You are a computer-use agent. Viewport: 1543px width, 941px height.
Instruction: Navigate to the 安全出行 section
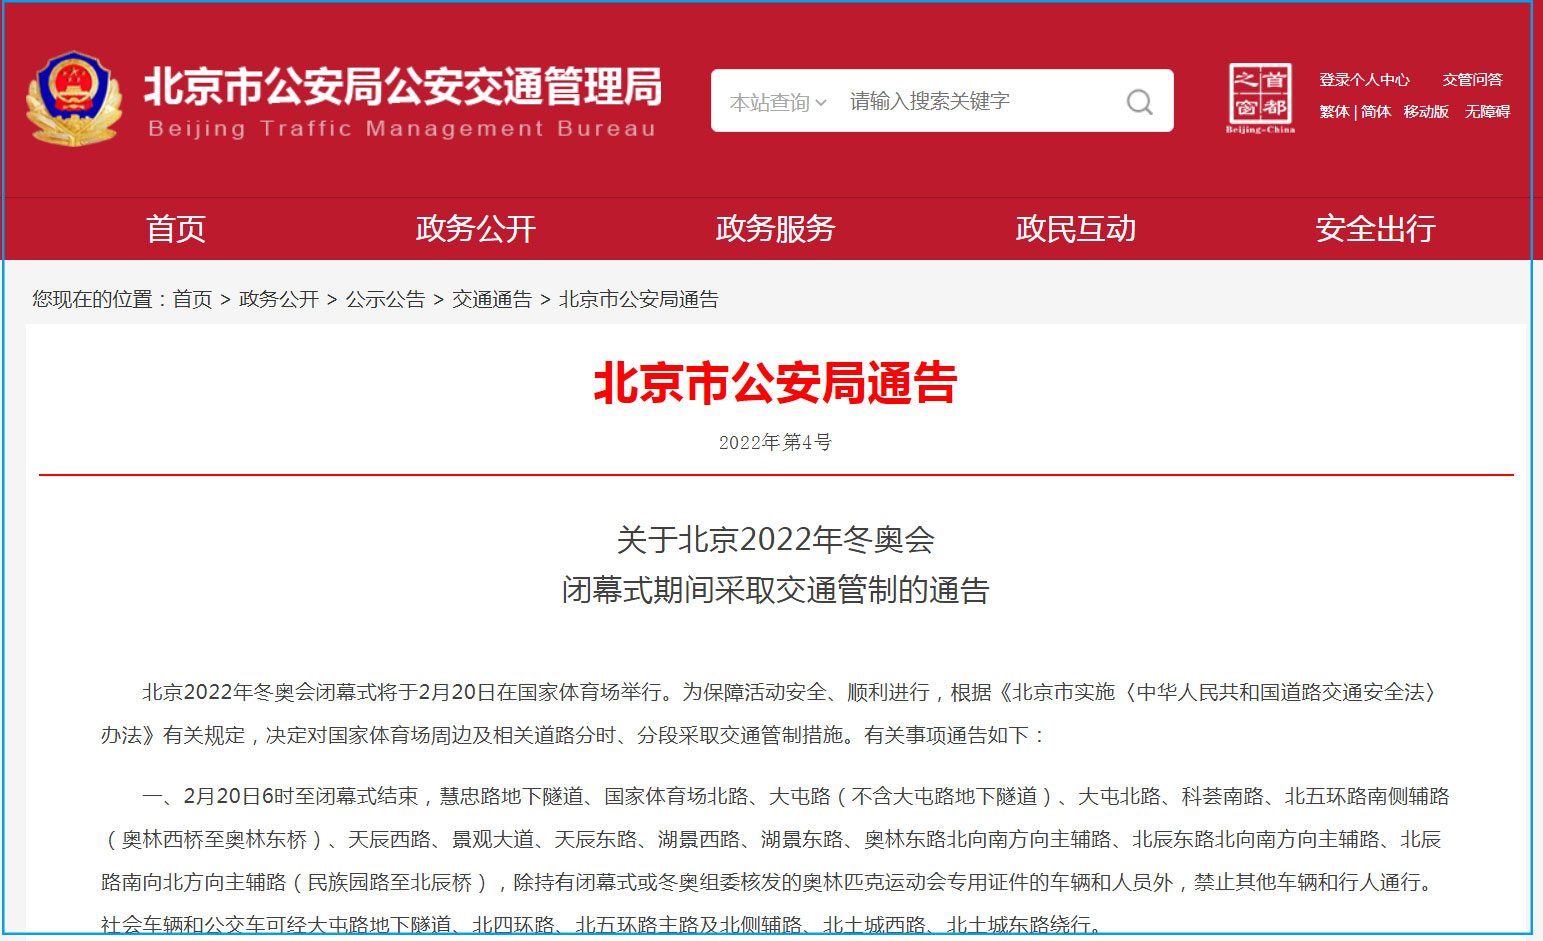pos(1376,229)
